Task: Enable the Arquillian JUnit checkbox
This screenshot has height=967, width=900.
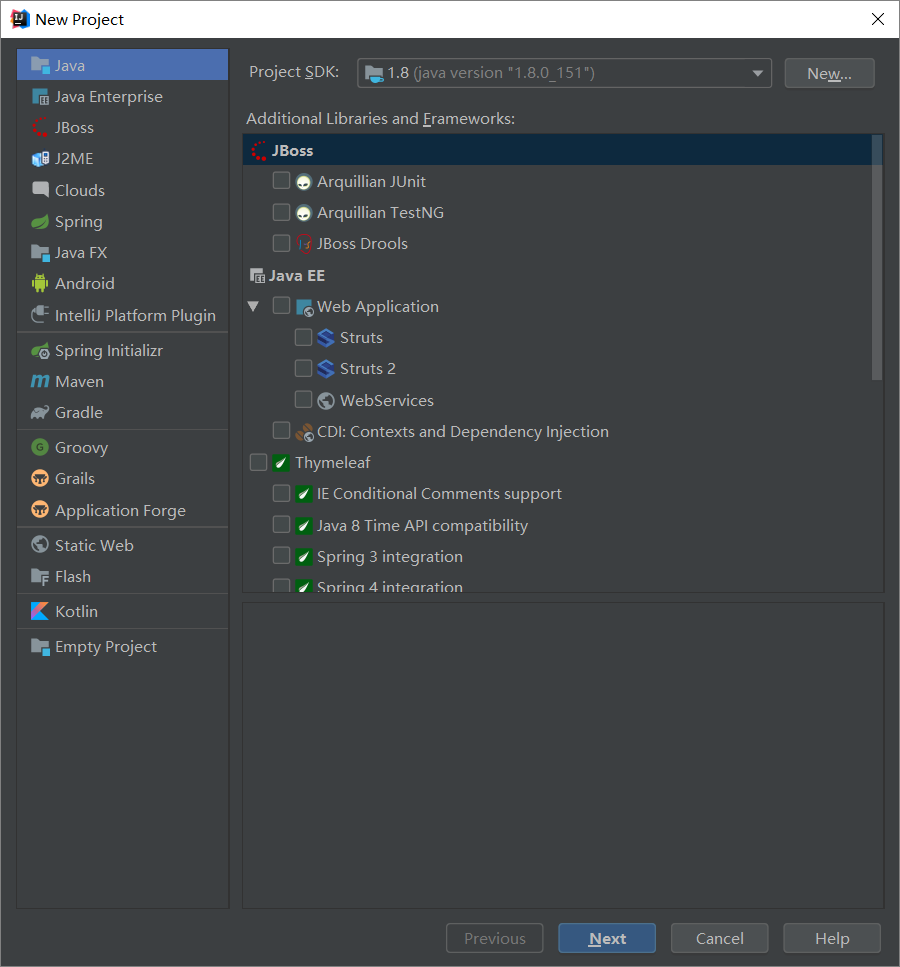Action: (281, 181)
